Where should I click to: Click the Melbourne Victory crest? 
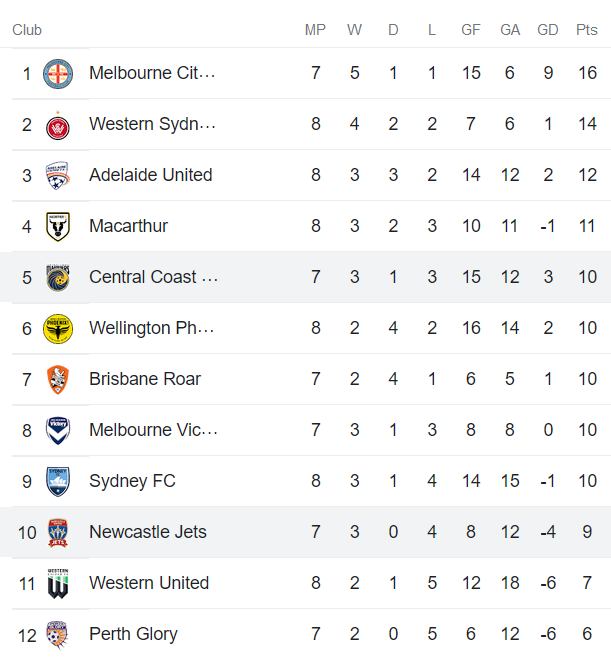click(x=58, y=430)
